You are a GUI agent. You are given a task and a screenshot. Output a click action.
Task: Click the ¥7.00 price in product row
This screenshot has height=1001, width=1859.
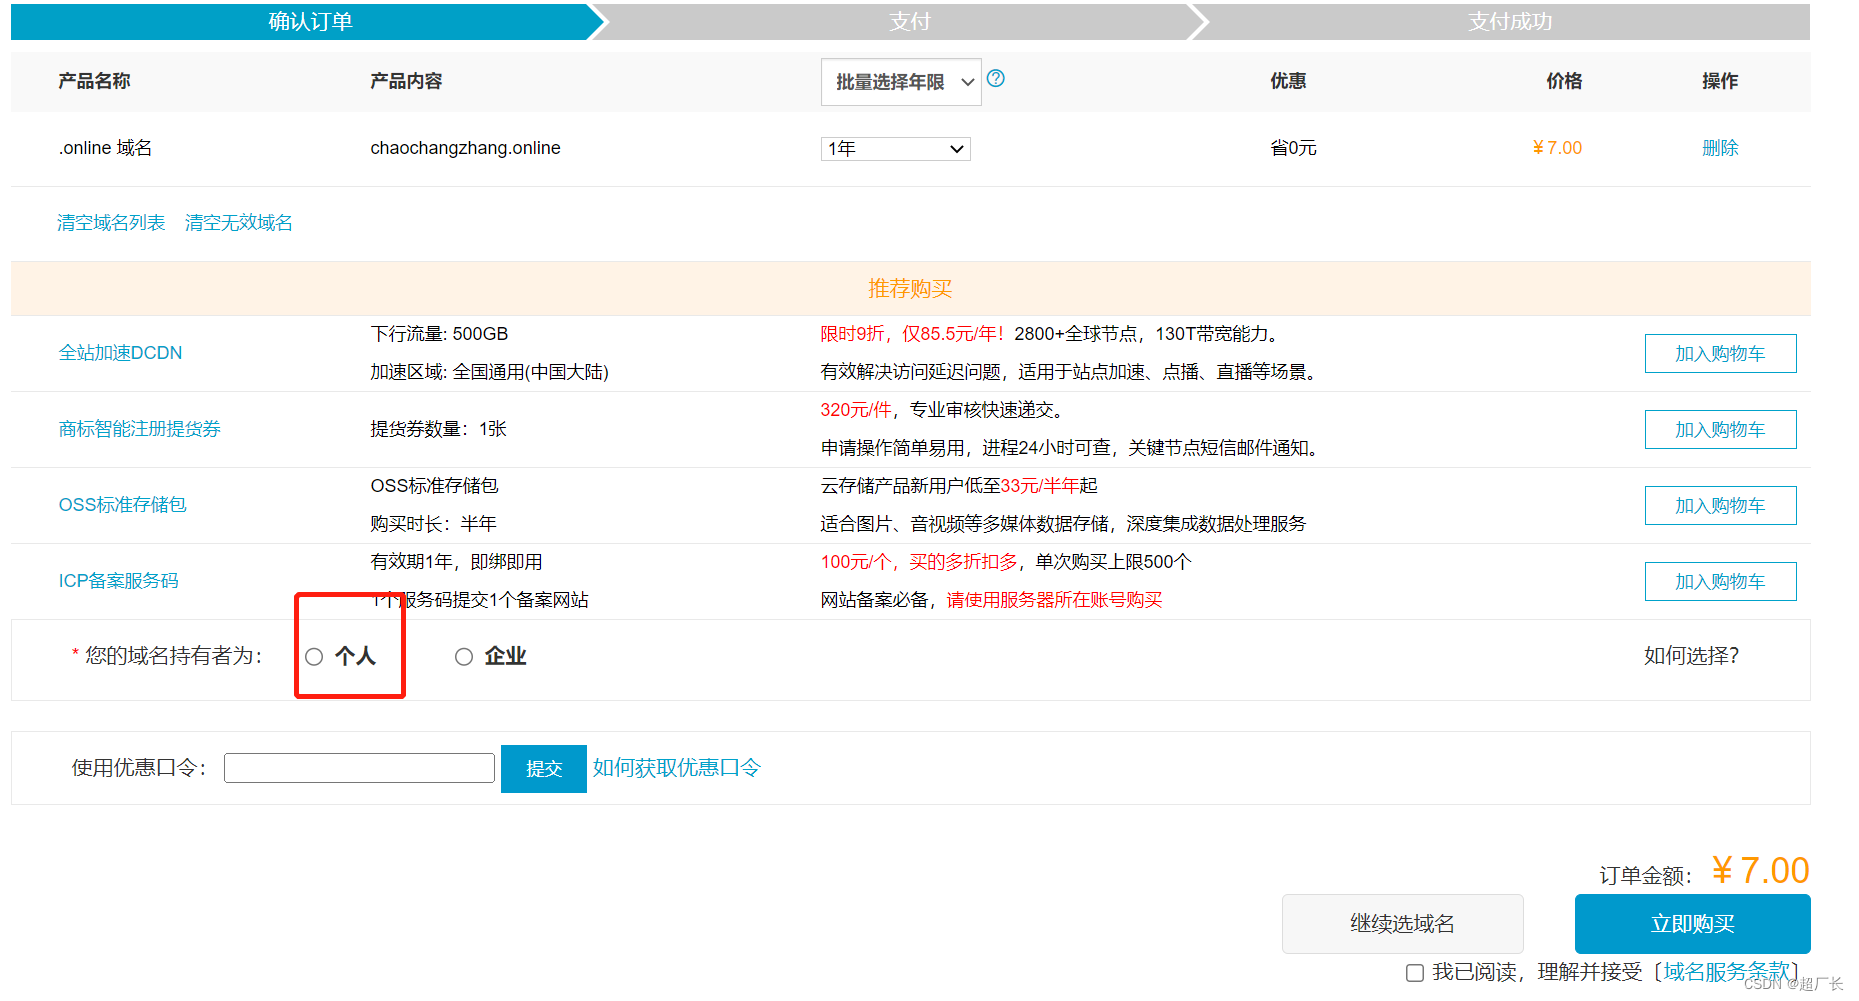(x=1557, y=148)
